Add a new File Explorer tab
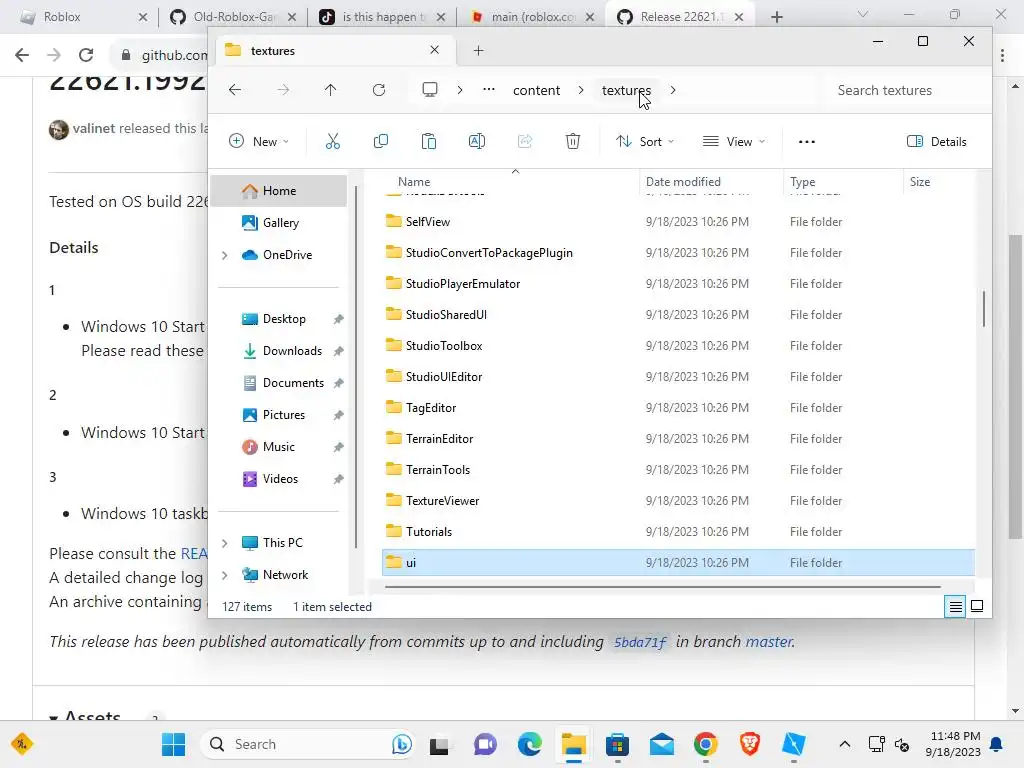The width and height of the screenshot is (1024, 768). click(479, 51)
